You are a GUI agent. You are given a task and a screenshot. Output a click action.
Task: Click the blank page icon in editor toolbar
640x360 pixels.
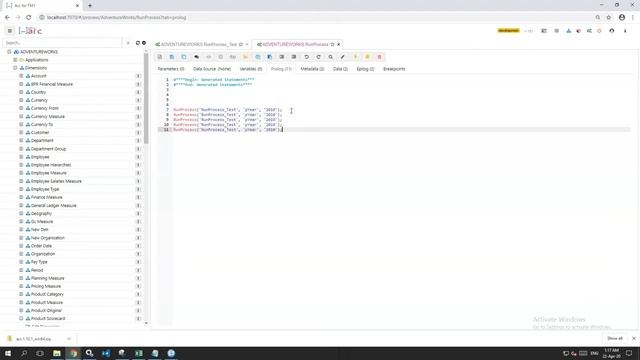160,57
